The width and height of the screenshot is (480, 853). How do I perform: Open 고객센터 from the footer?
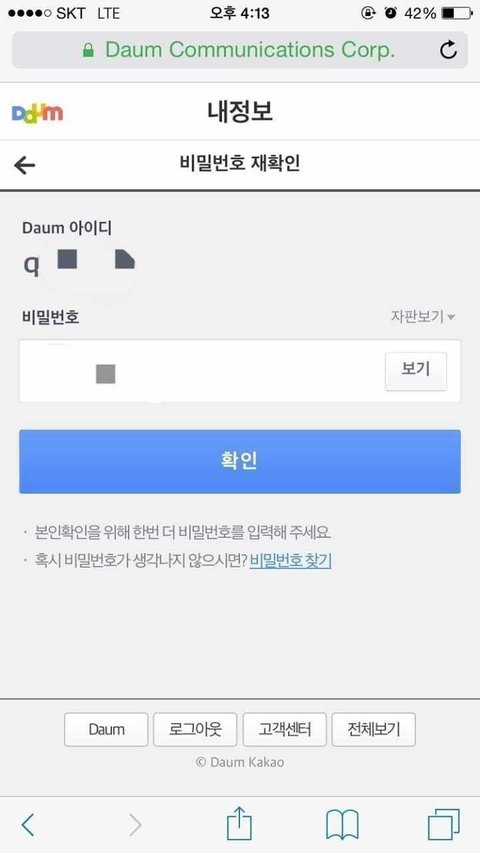click(285, 730)
